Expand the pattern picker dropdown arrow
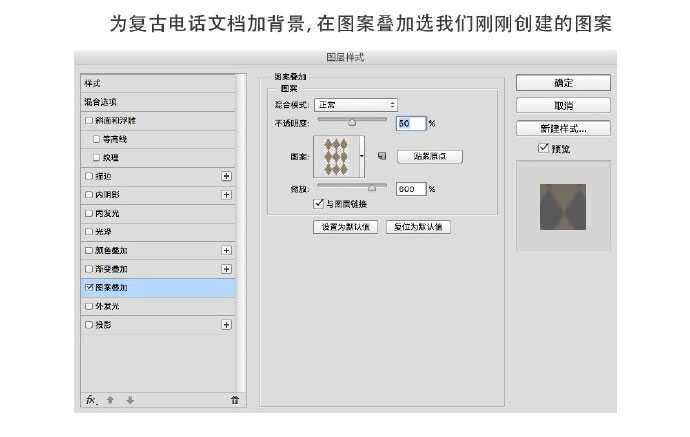 [x=361, y=157]
